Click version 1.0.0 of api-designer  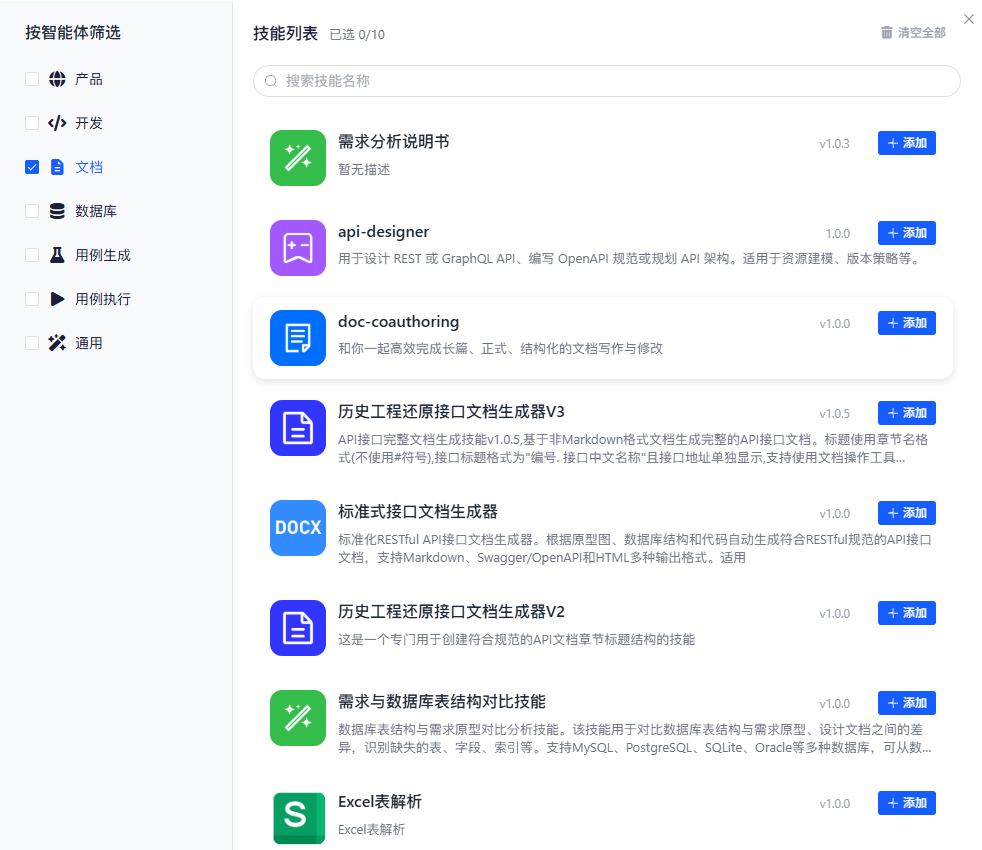[837, 234]
